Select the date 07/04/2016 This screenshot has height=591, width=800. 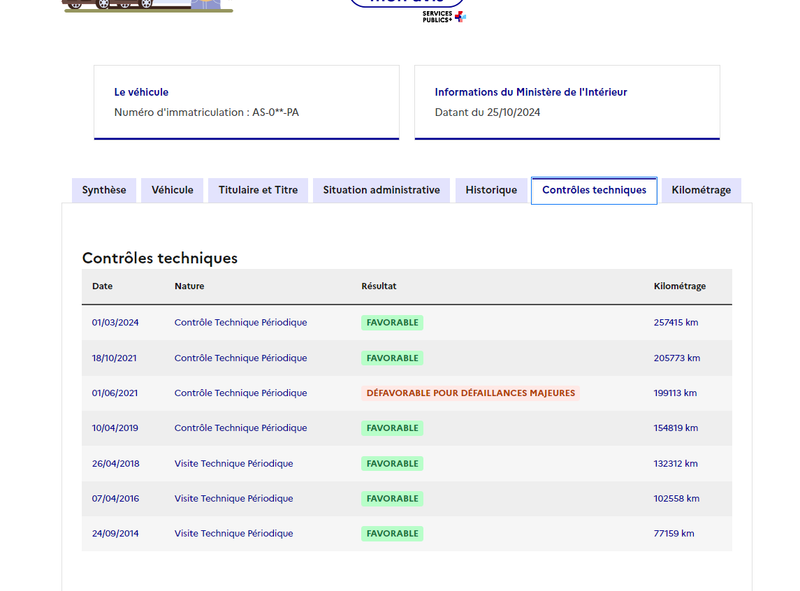point(115,499)
